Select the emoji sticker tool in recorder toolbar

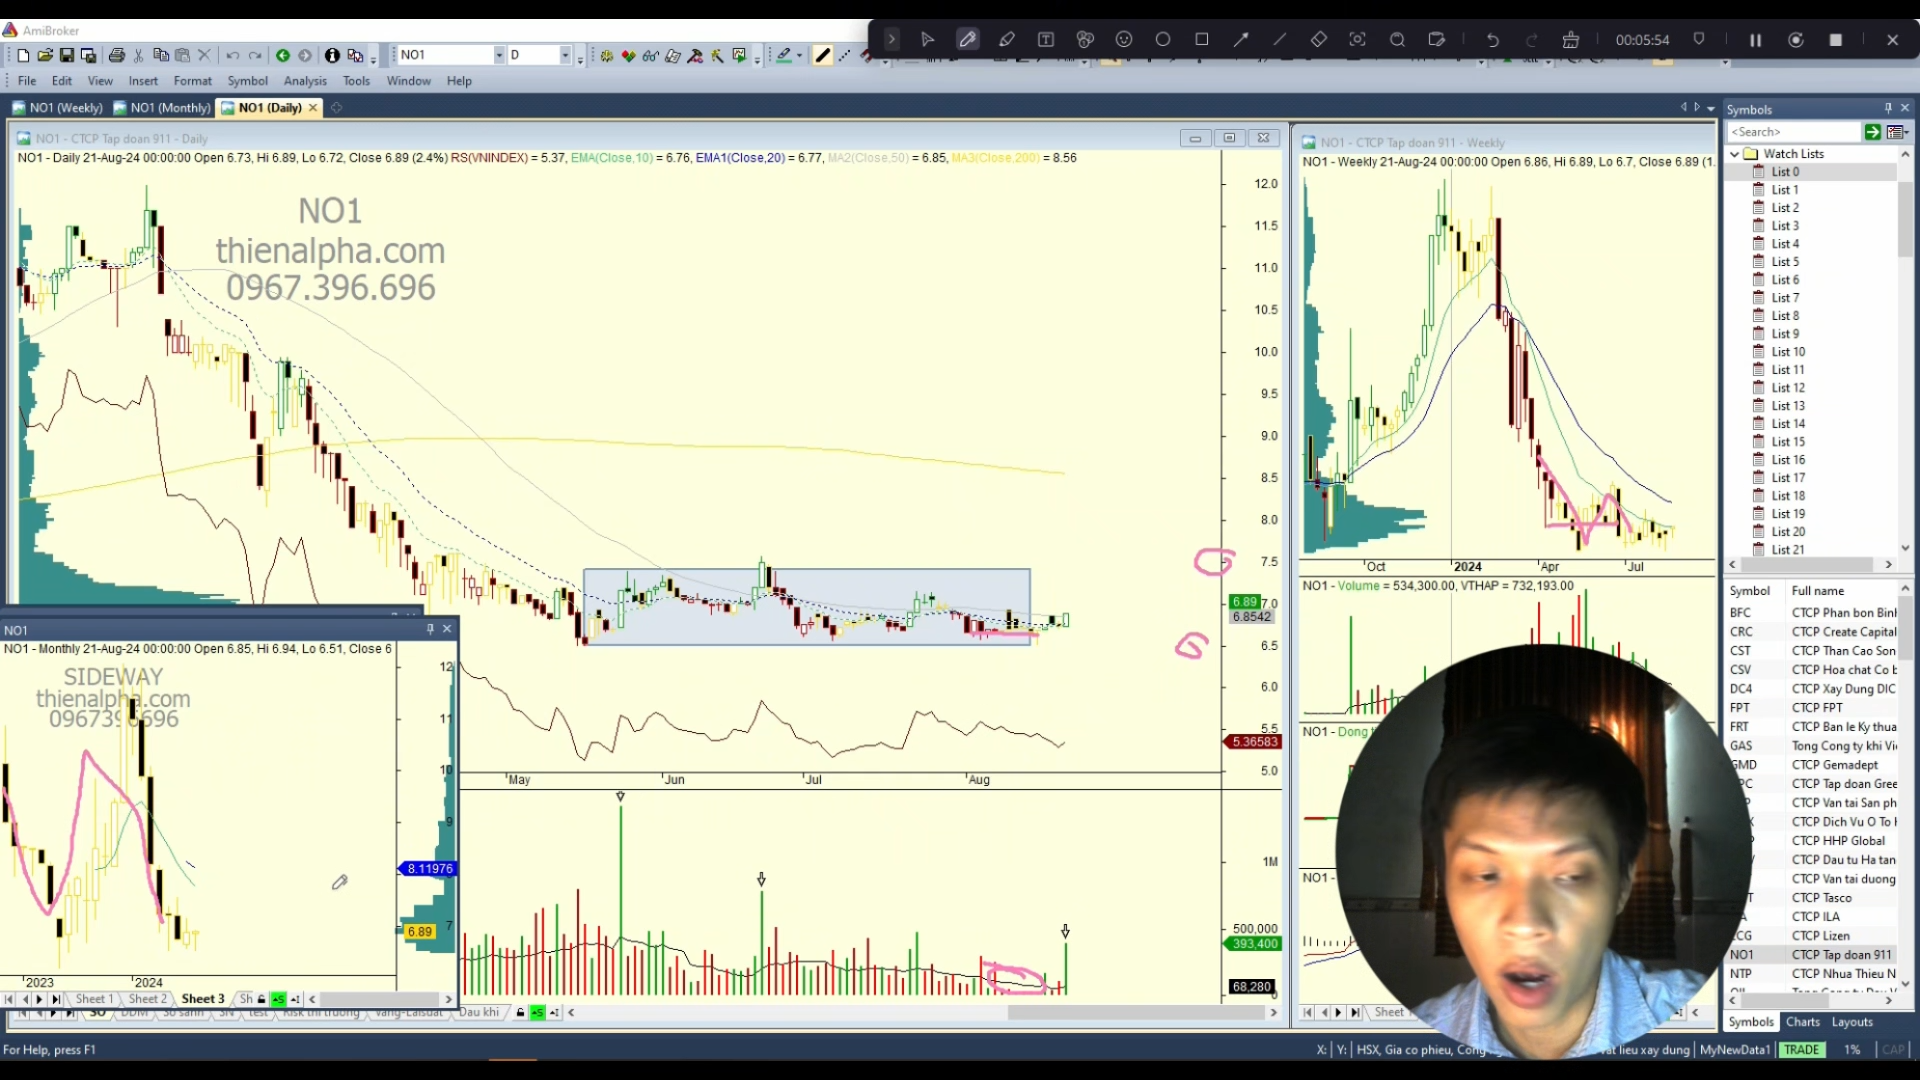pyautogui.click(x=1124, y=40)
